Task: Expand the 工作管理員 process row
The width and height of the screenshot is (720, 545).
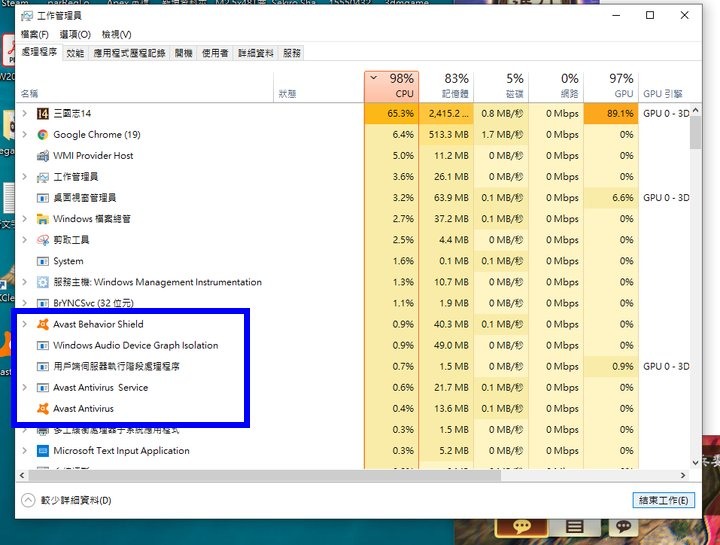Action: tap(25, 176)
